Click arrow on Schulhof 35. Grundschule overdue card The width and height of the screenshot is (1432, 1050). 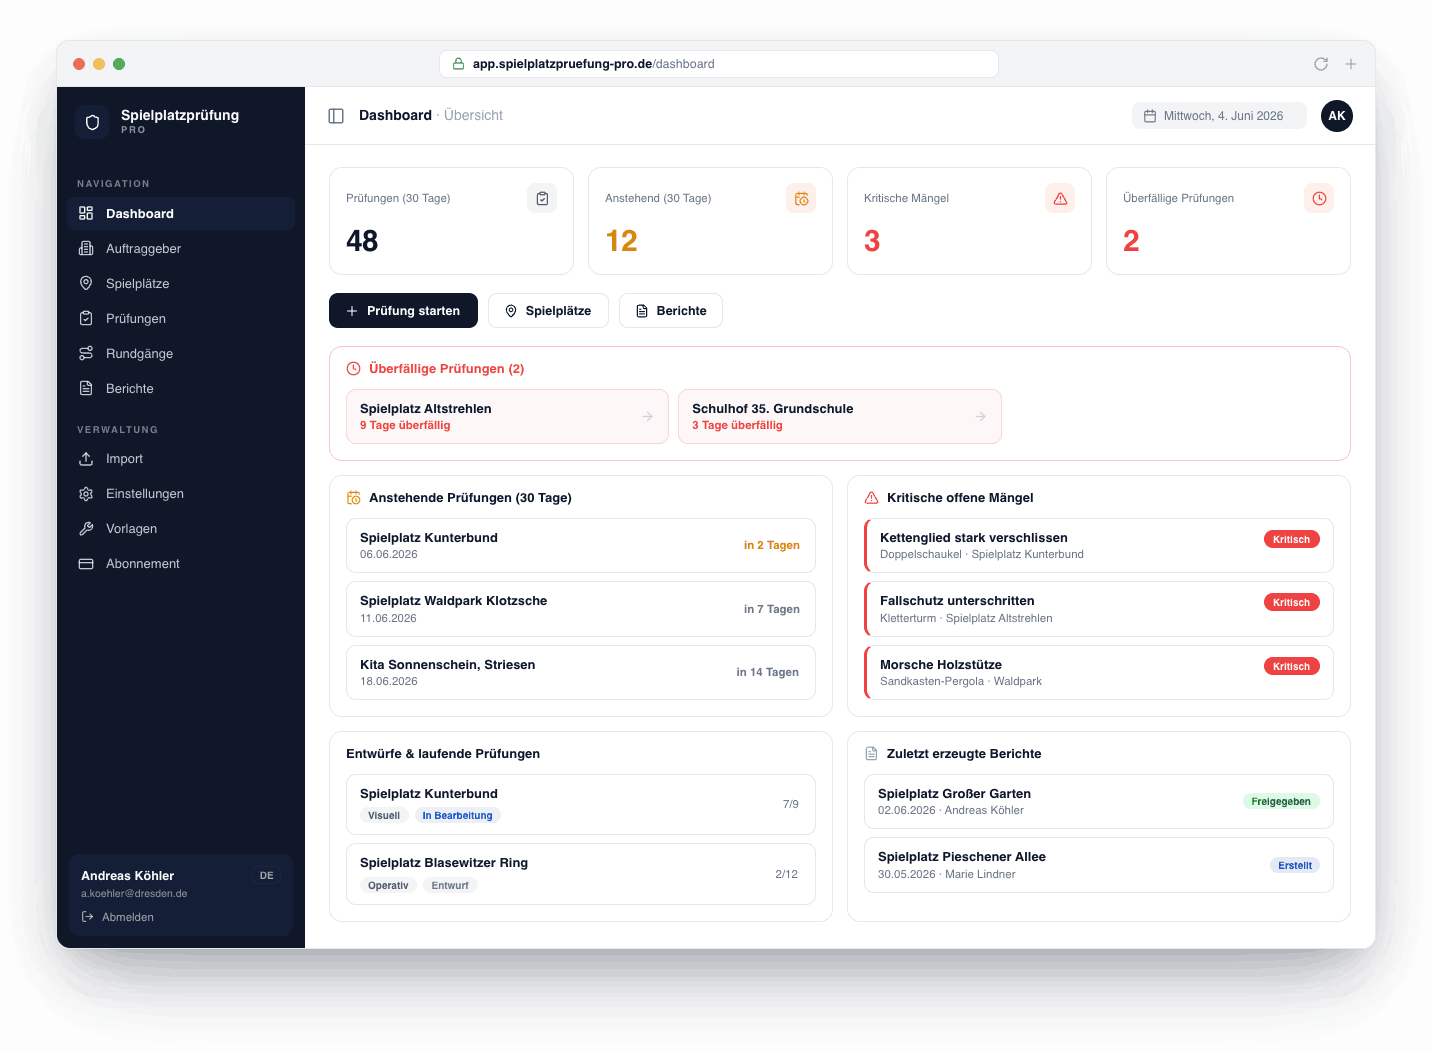[981, 416]
